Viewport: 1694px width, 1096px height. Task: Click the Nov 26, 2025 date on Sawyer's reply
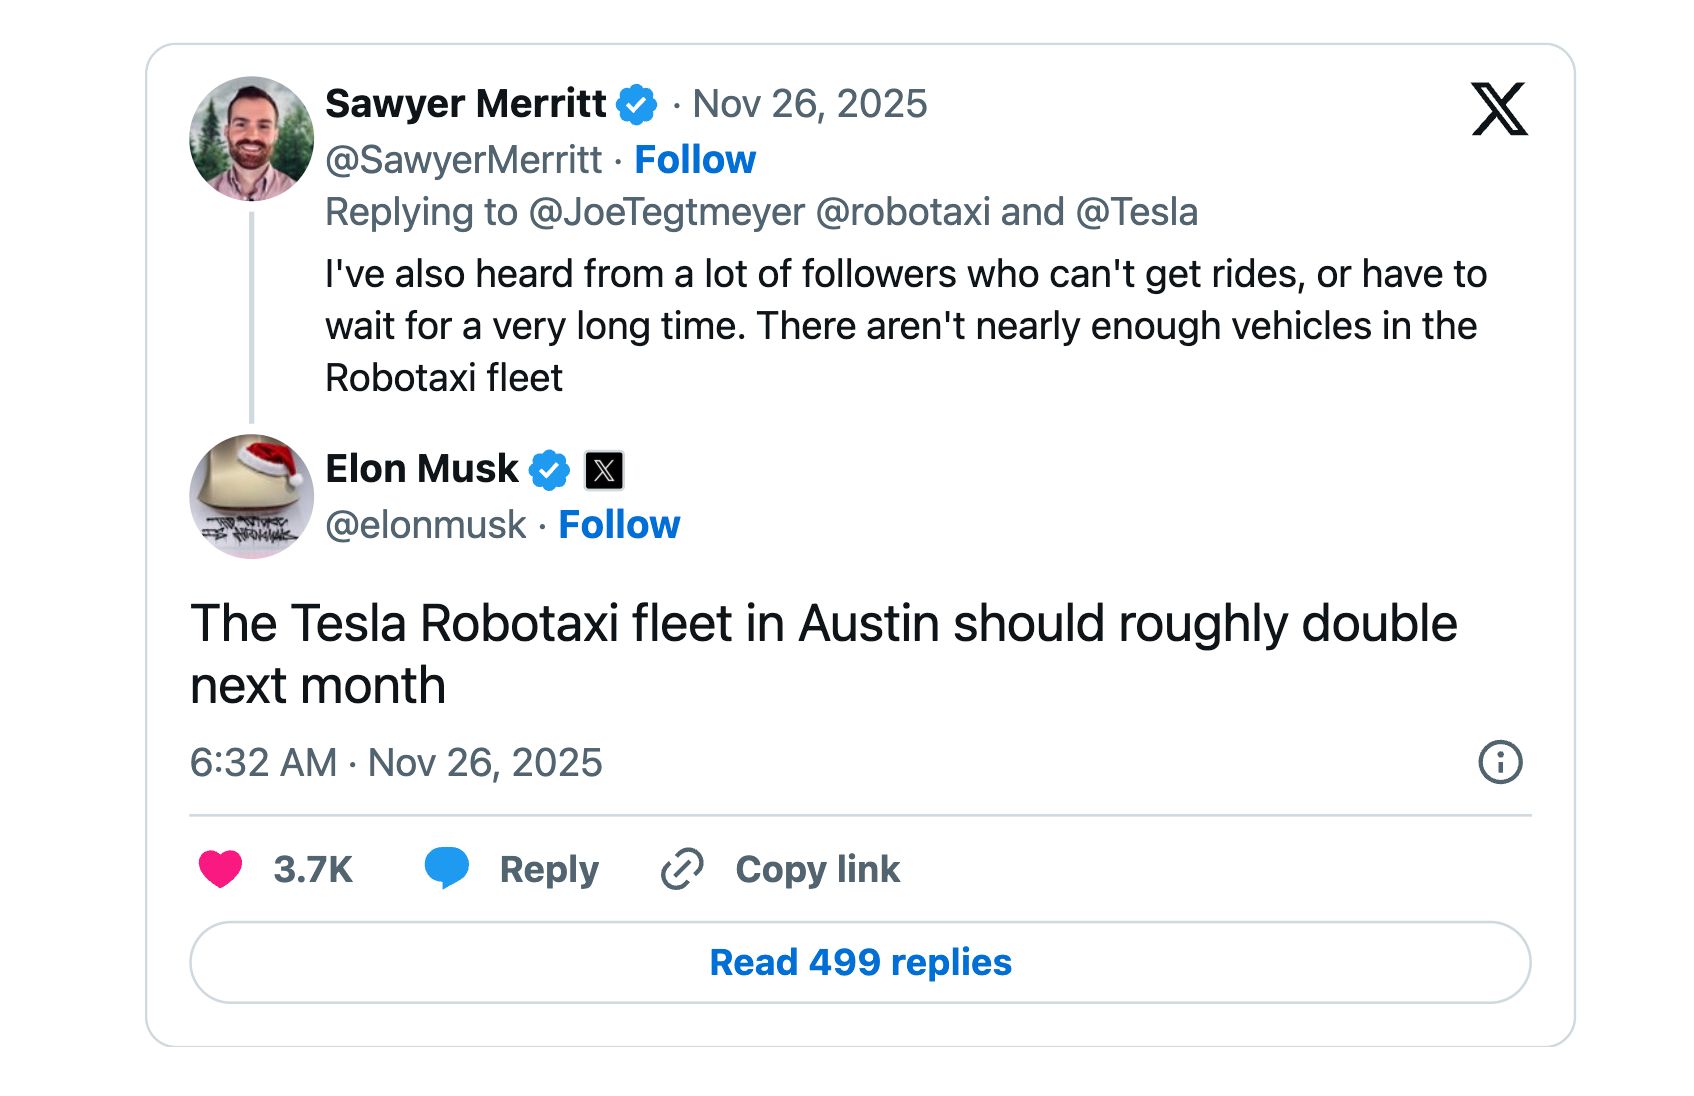click(x=810, y=104)
